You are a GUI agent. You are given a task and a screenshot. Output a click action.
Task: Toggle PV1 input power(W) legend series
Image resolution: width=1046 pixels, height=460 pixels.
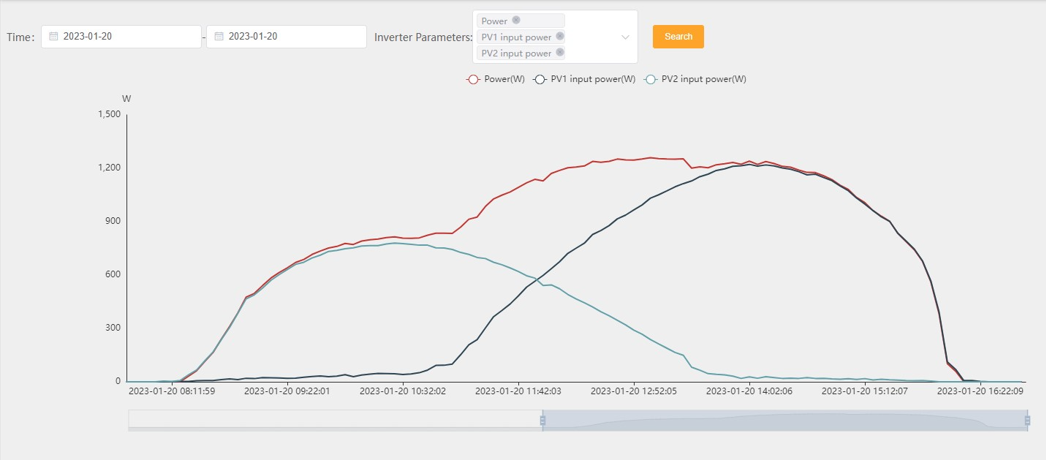click(584, 79)
